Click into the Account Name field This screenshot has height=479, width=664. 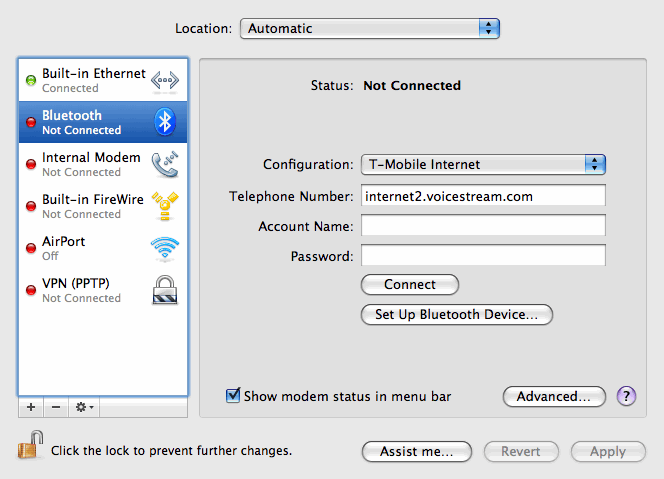[483, 226]
